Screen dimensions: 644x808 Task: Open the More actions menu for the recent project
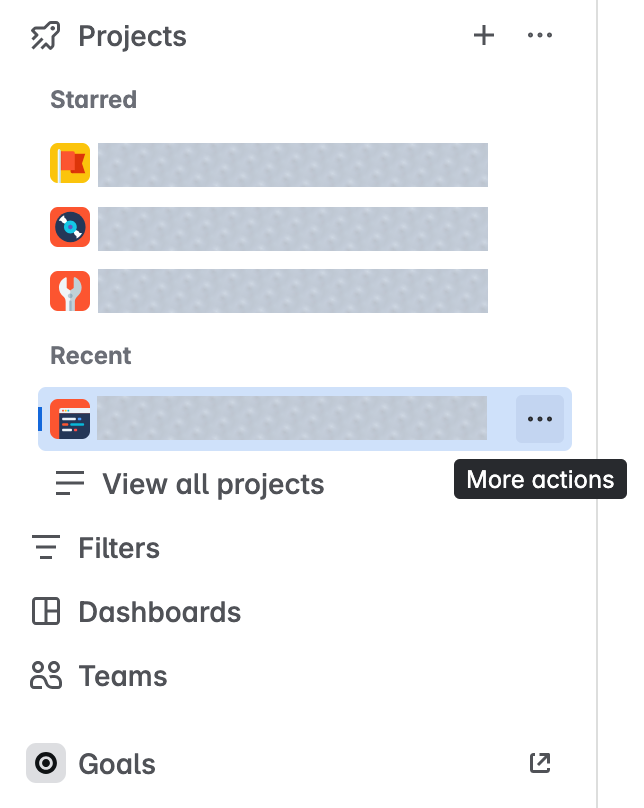tap(539, 419)
